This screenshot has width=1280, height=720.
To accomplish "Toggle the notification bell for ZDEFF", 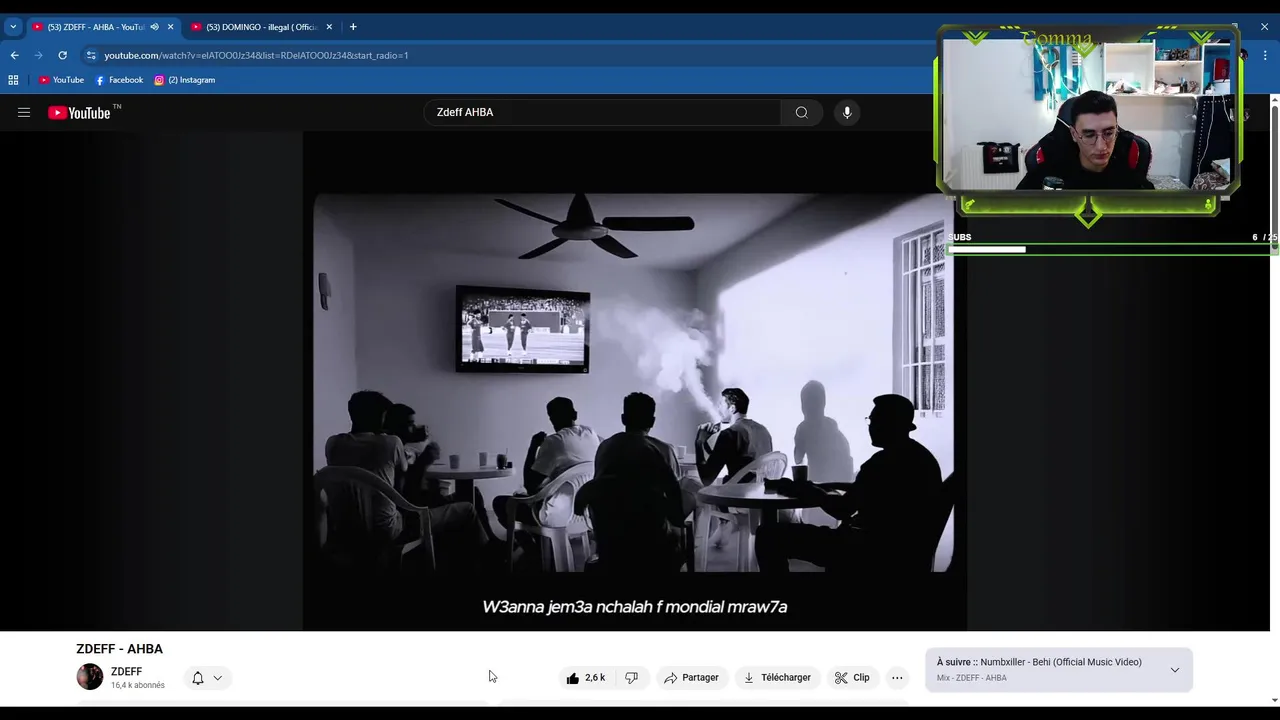I will 207,678.
